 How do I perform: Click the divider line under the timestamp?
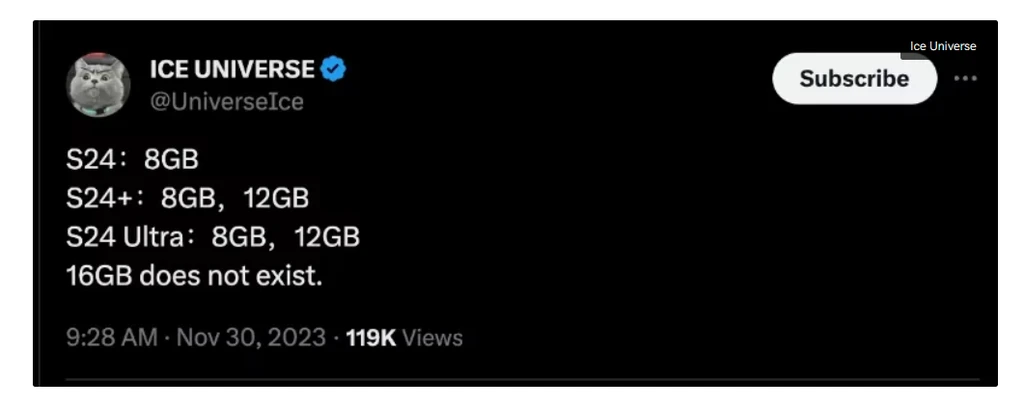[x=522, y=378]
